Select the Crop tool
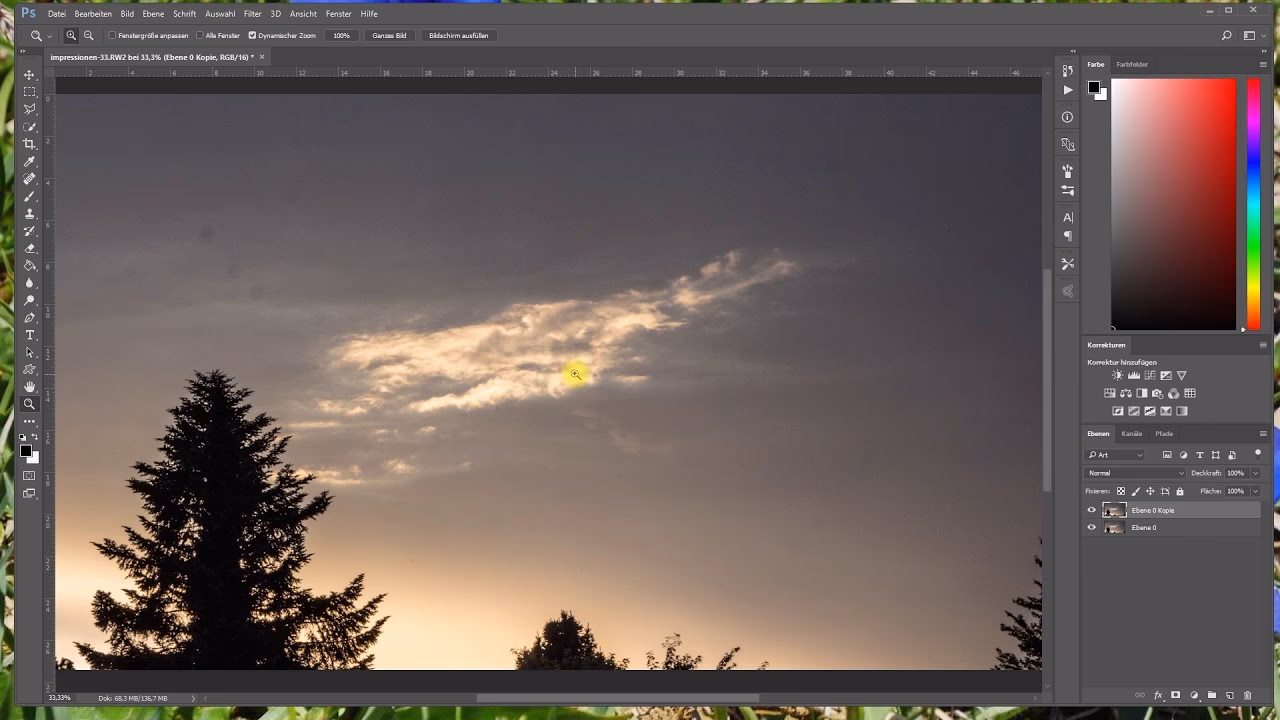Screen dimensions: 1280x720 click(29, 144)
